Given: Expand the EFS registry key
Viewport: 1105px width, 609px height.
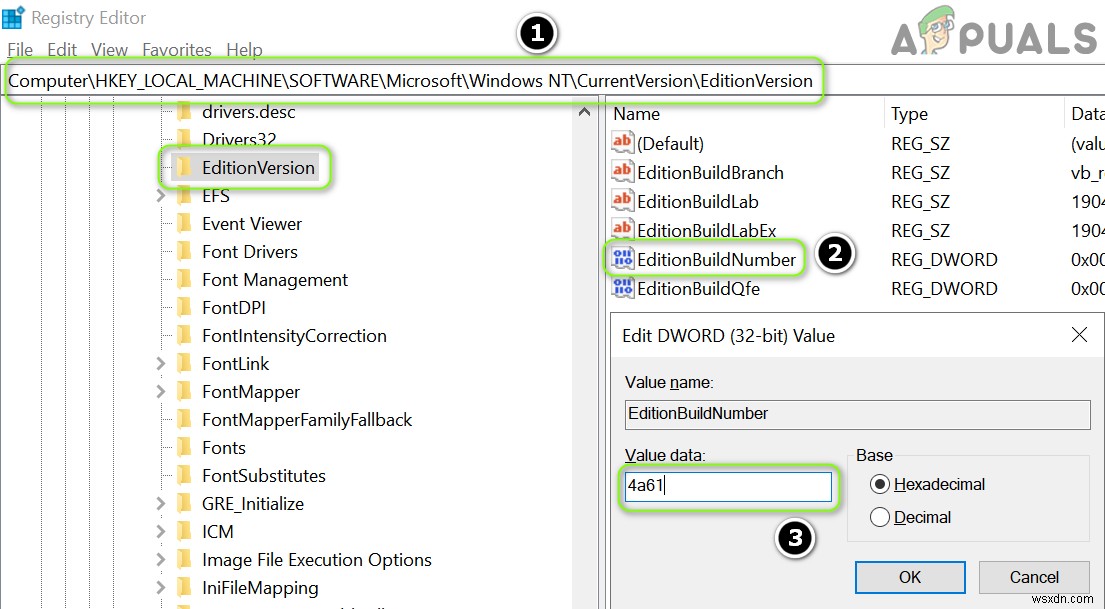Looking at the screenshot, I should pyautogui.click(x=160, y=196).
